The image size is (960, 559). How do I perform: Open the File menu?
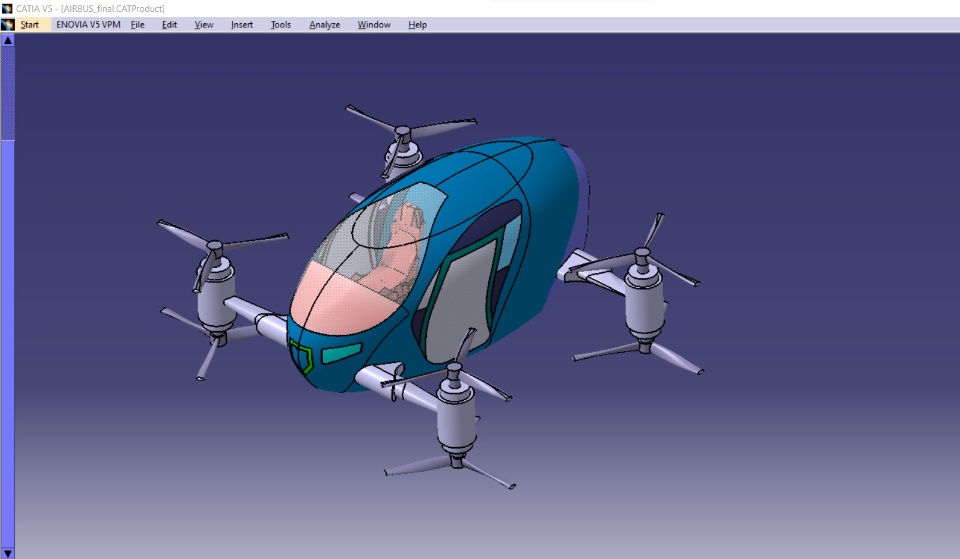click(138, 24)
